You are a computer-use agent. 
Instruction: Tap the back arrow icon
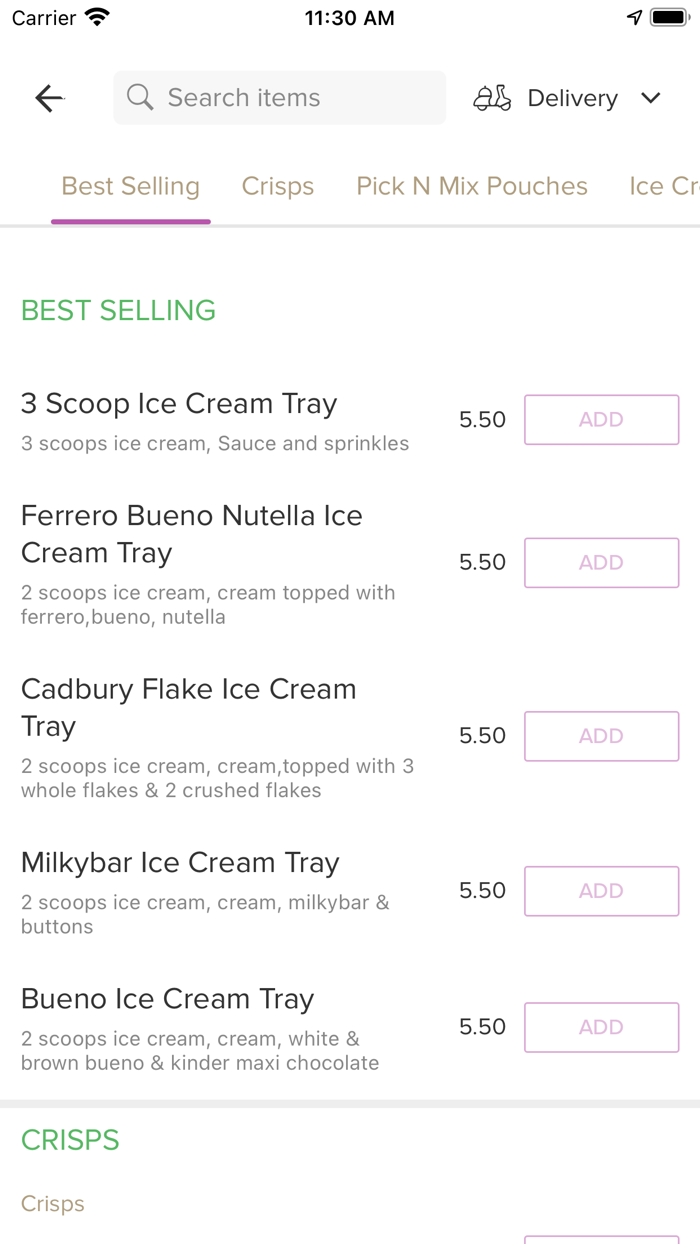49,98
